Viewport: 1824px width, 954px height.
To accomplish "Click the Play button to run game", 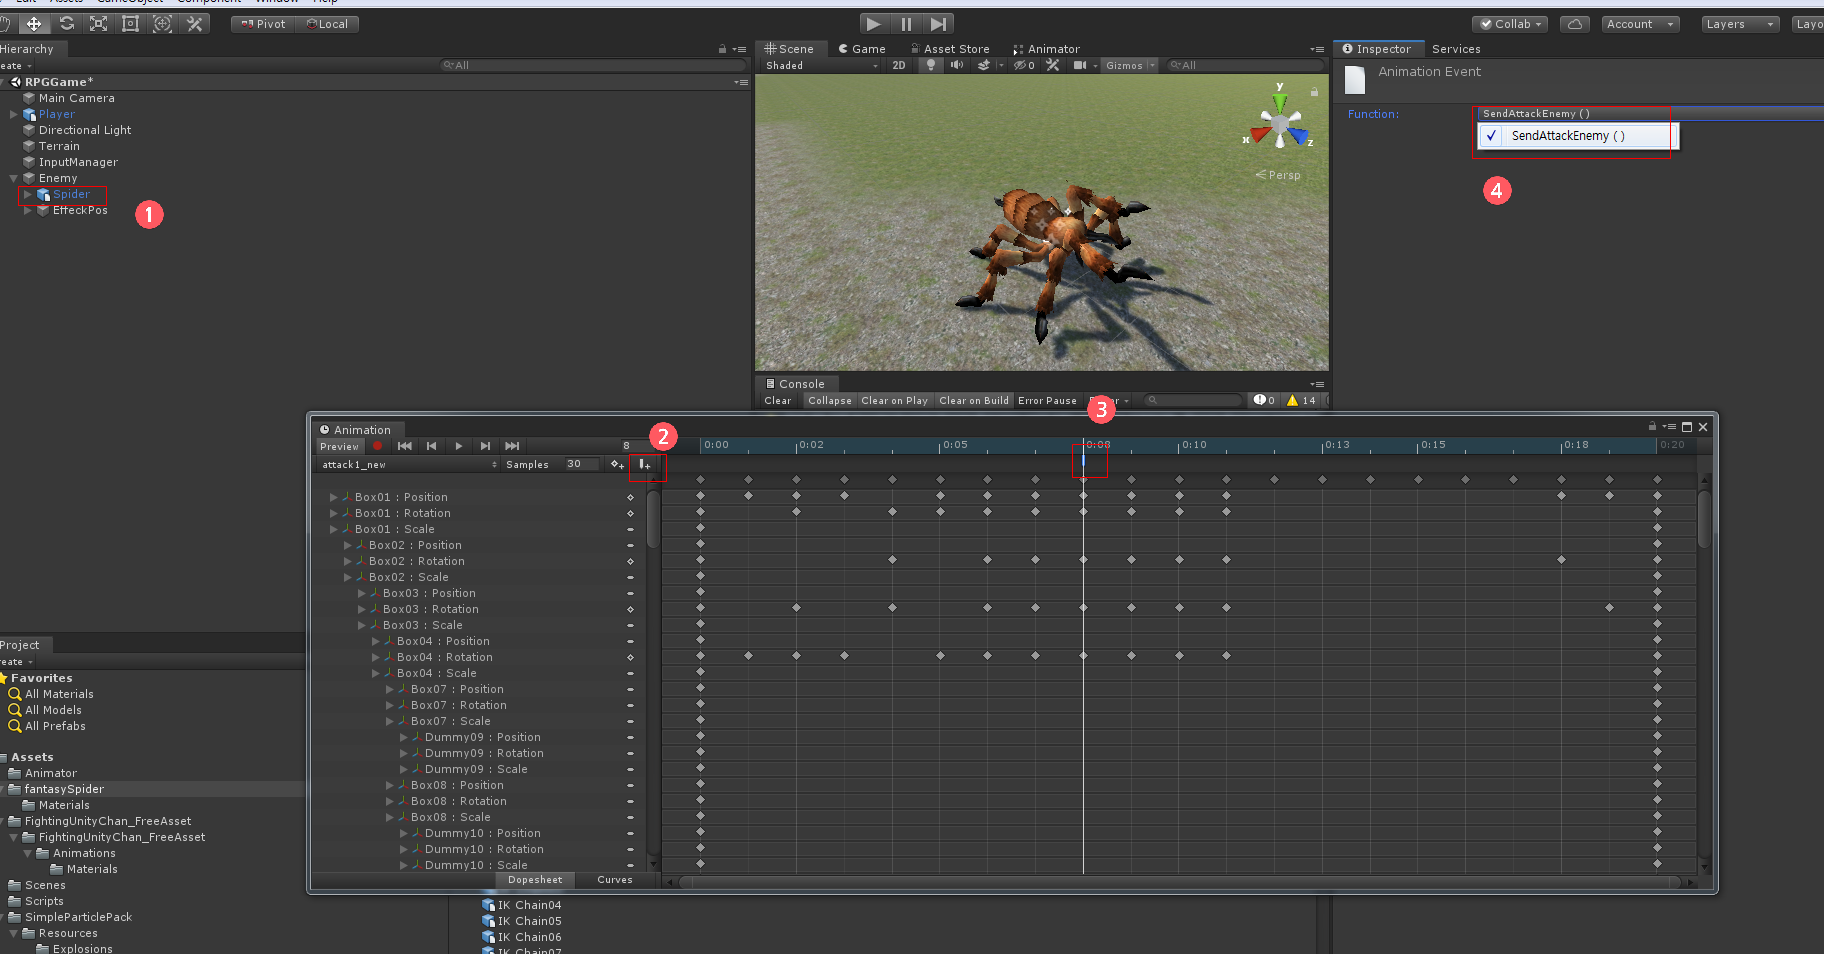I will tap(874, 24).
